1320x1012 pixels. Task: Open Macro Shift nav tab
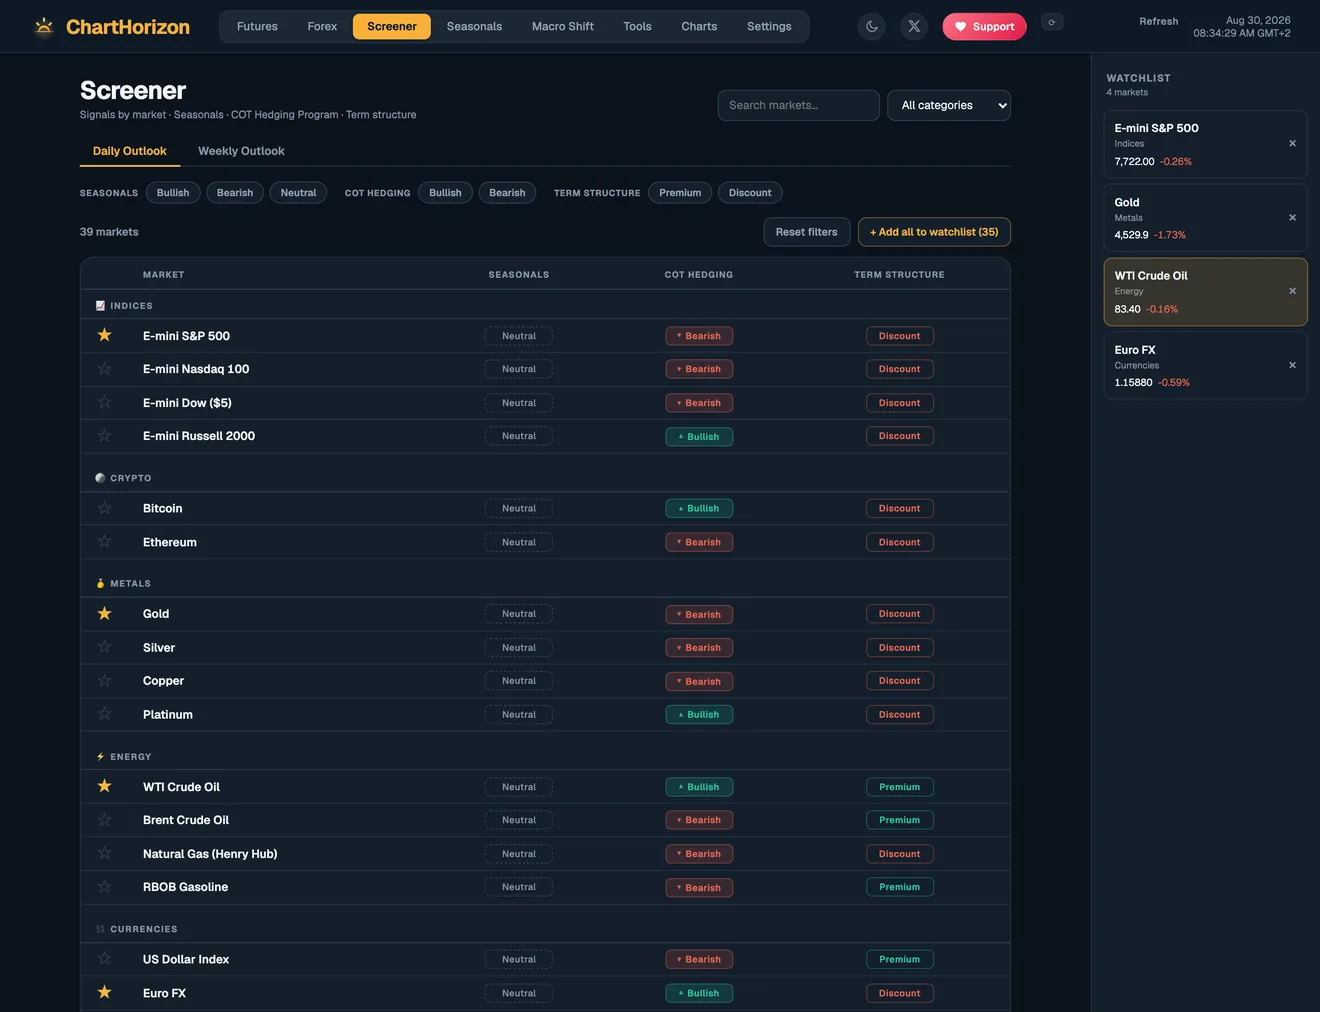563,26
